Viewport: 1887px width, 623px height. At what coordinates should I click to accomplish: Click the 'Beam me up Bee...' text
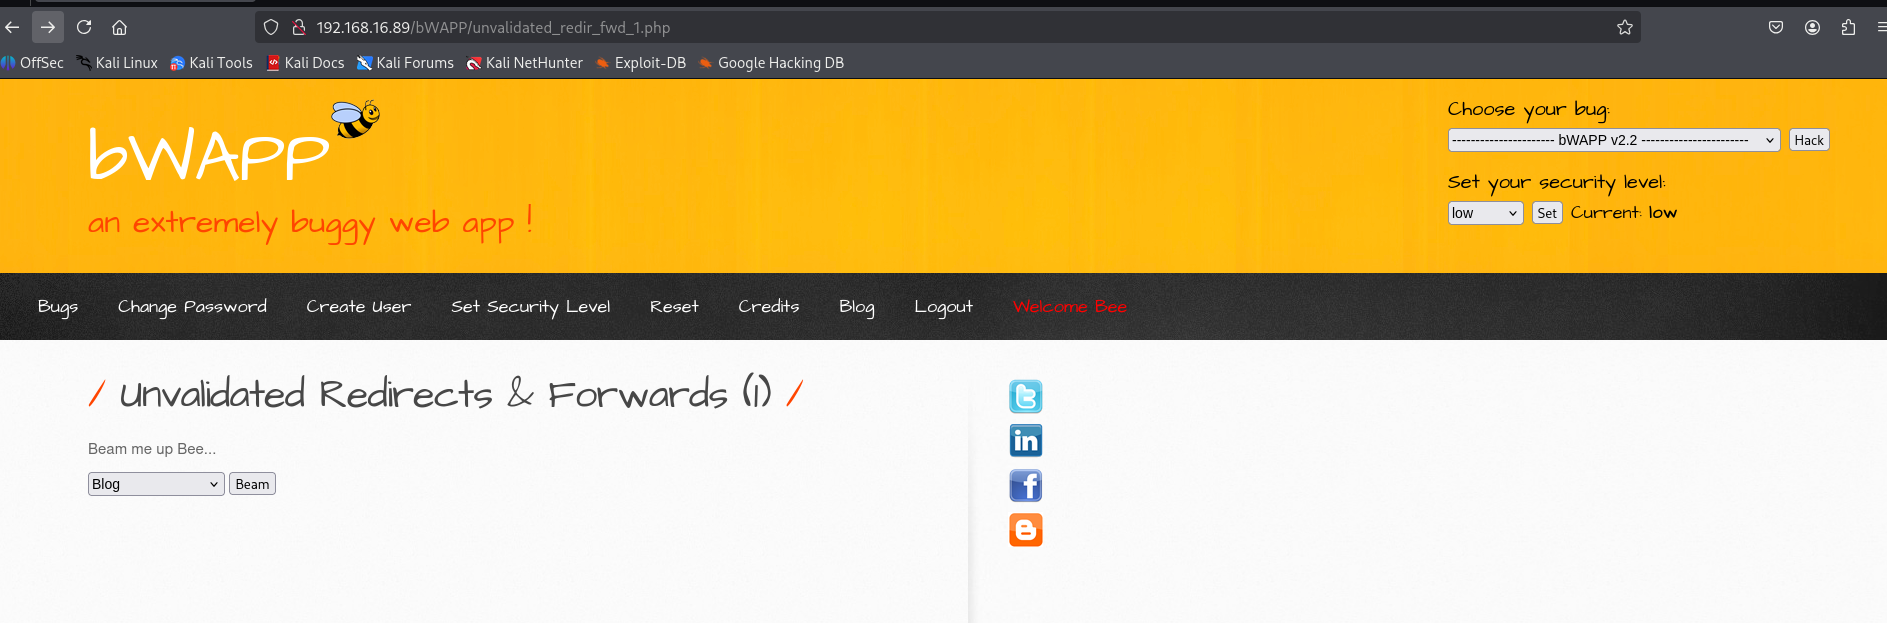[152, 449]
